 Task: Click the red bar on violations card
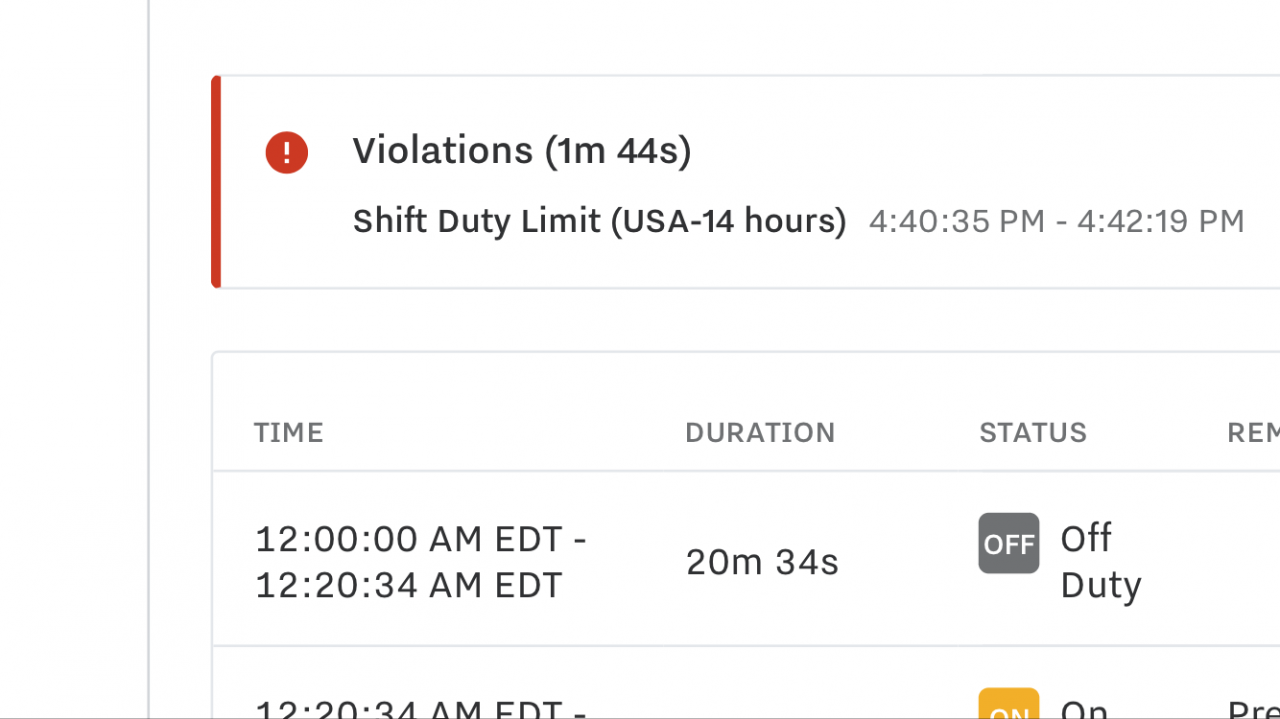216,181
